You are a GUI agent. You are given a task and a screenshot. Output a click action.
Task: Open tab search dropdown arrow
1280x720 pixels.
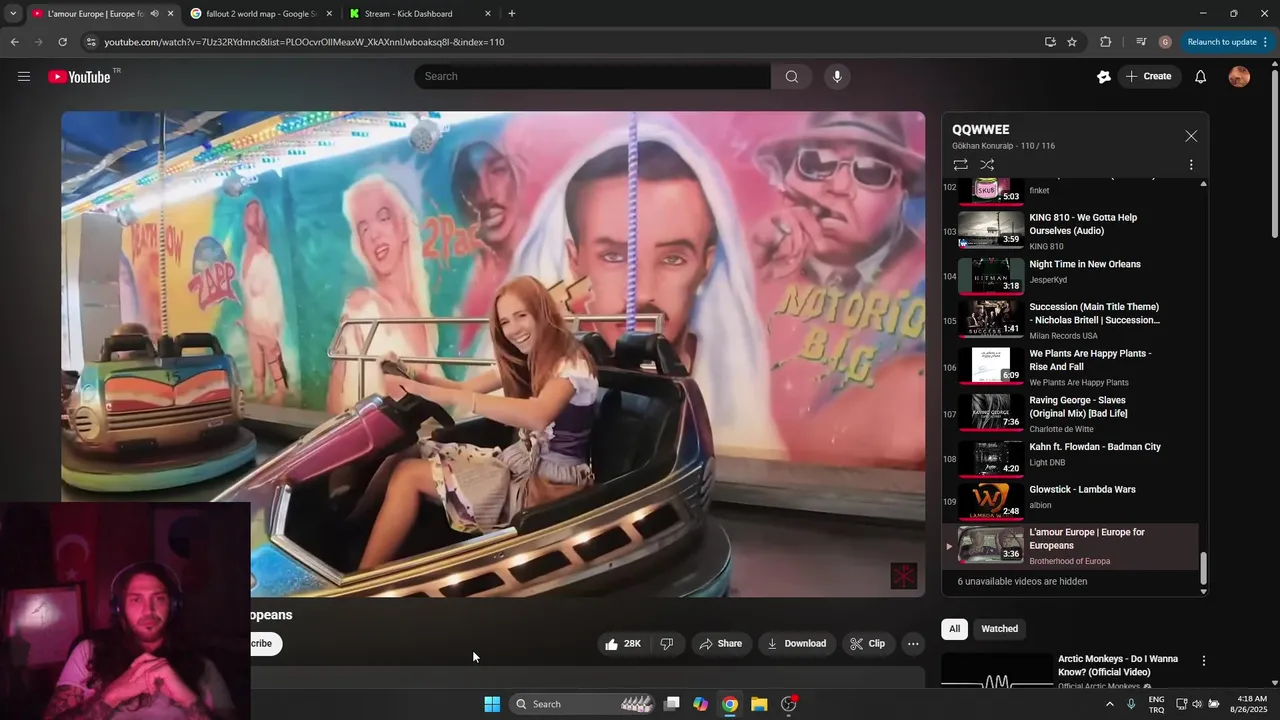coord(13,14)
